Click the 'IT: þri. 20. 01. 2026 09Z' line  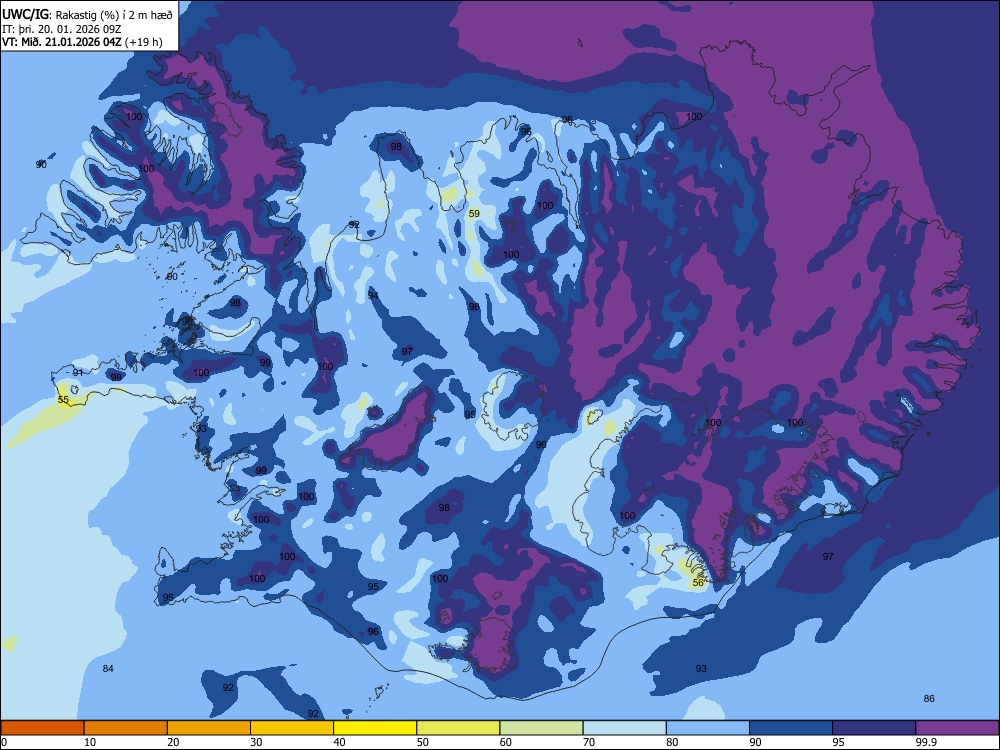pos(61,29)
